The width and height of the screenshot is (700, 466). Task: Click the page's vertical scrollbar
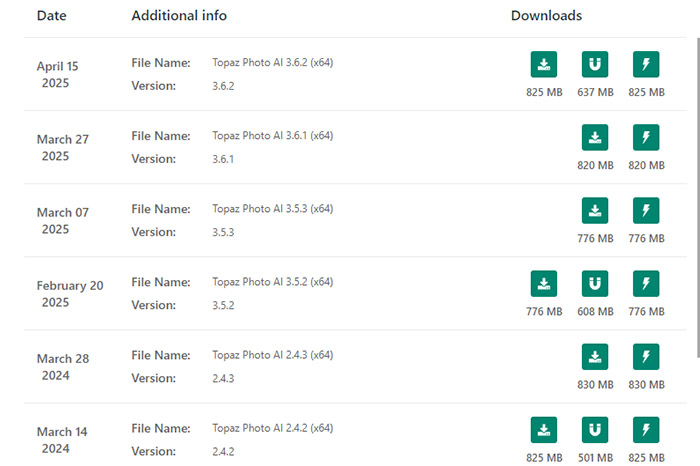coord(698,197)
